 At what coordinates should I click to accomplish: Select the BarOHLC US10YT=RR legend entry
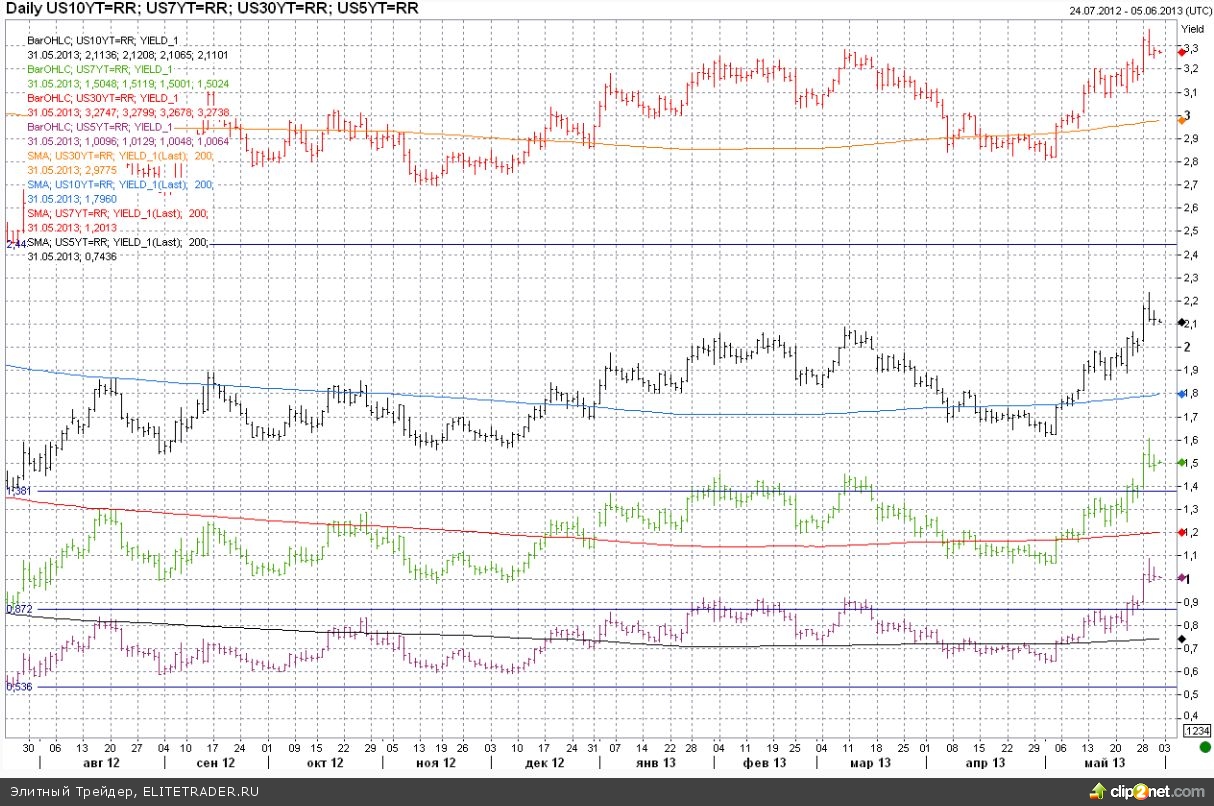tap(100, 40)
